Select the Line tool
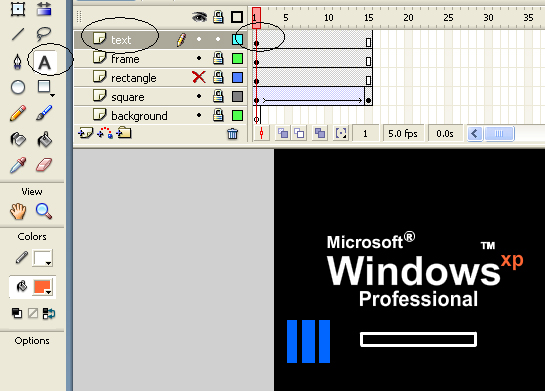545x391 pixels. 18,34
